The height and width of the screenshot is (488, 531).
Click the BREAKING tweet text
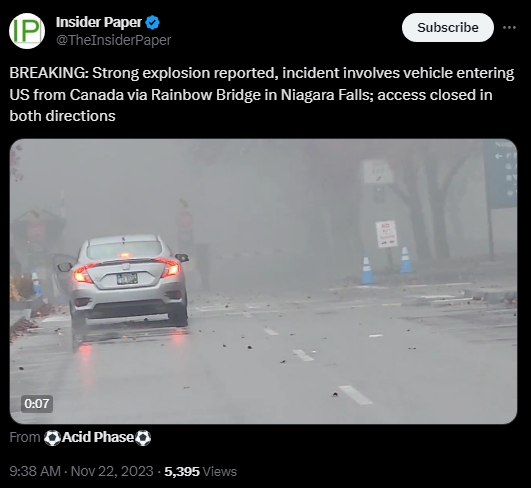262,94
